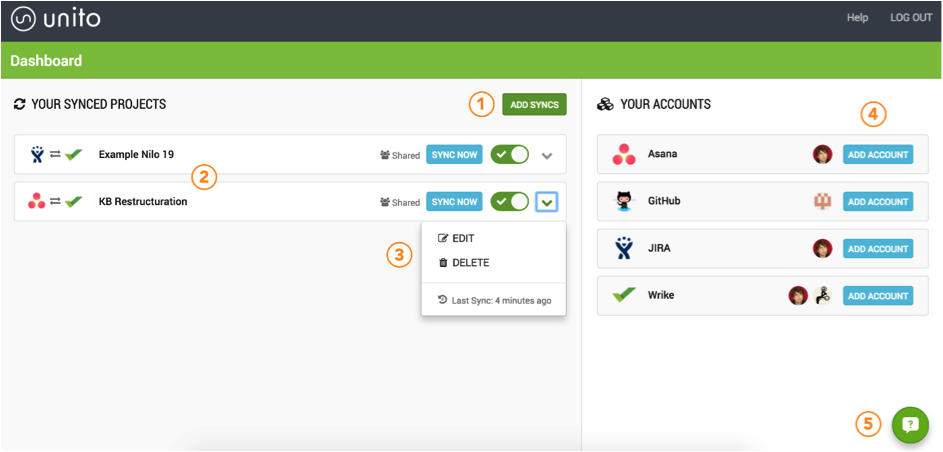Toggle the KB Restructuration sync switch
943x452 pixels.
pyautogui.click(x=510, y=201)
